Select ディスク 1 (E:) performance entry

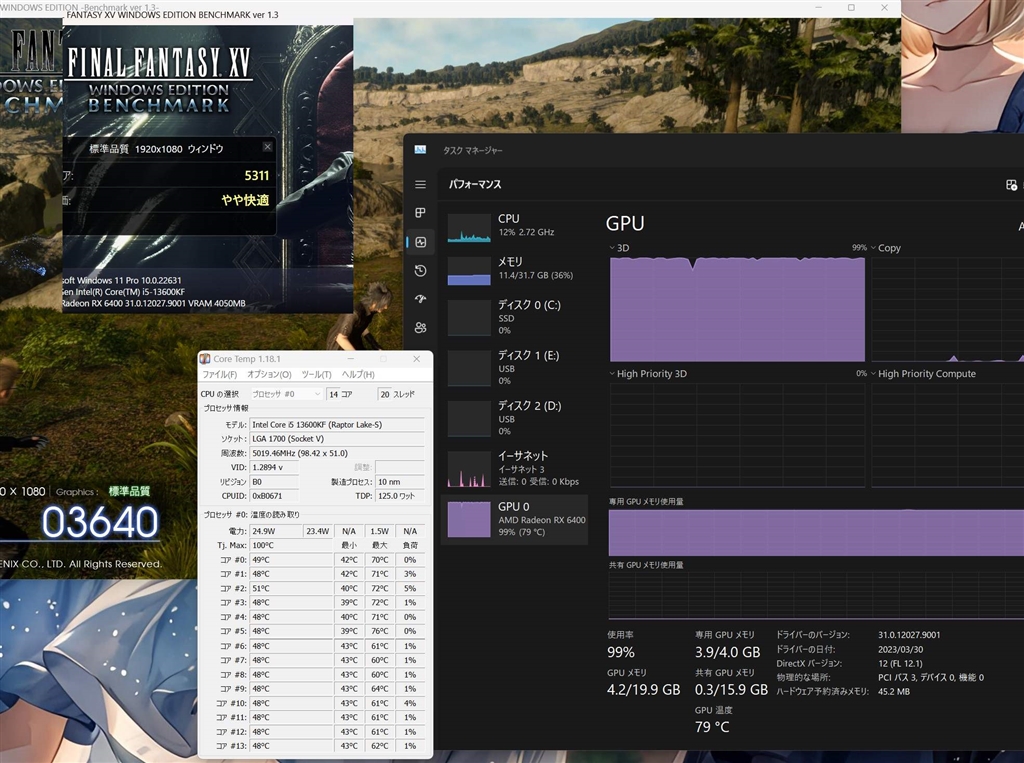[x=515, y=368]
